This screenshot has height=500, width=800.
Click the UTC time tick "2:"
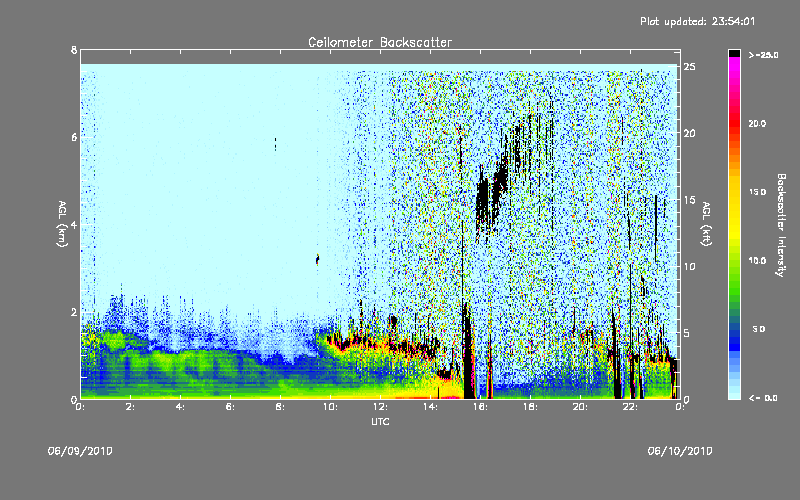pos(130,407)
